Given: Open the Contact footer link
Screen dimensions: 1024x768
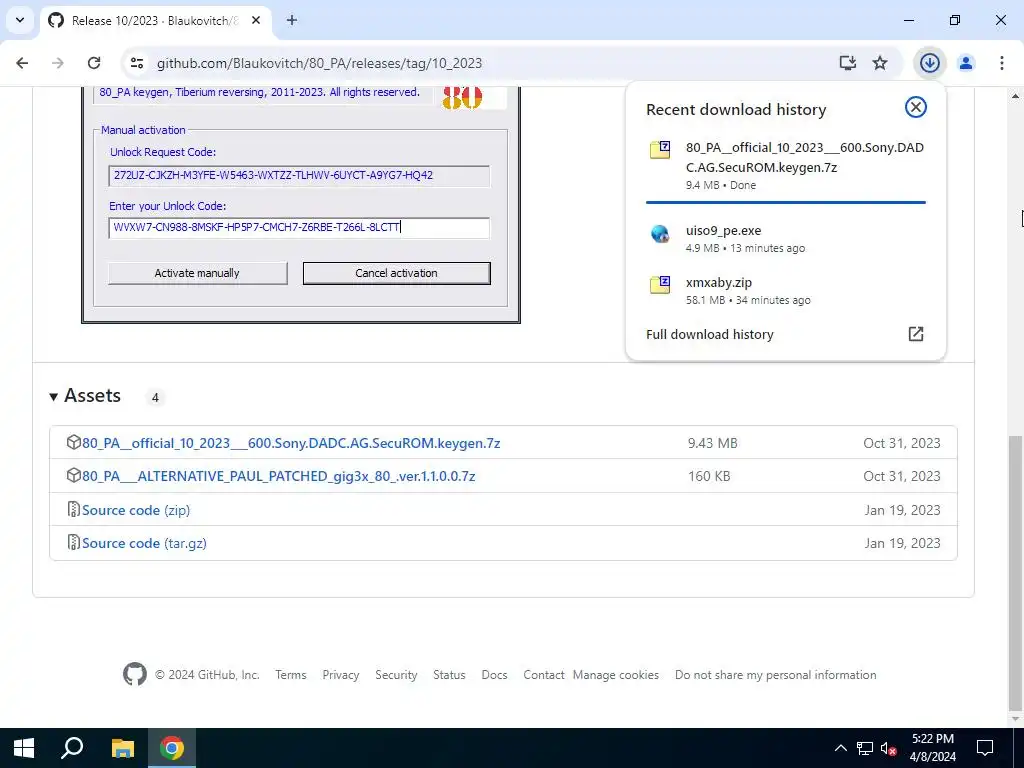Looking at the screenshot, I should [x=543, y=675].
